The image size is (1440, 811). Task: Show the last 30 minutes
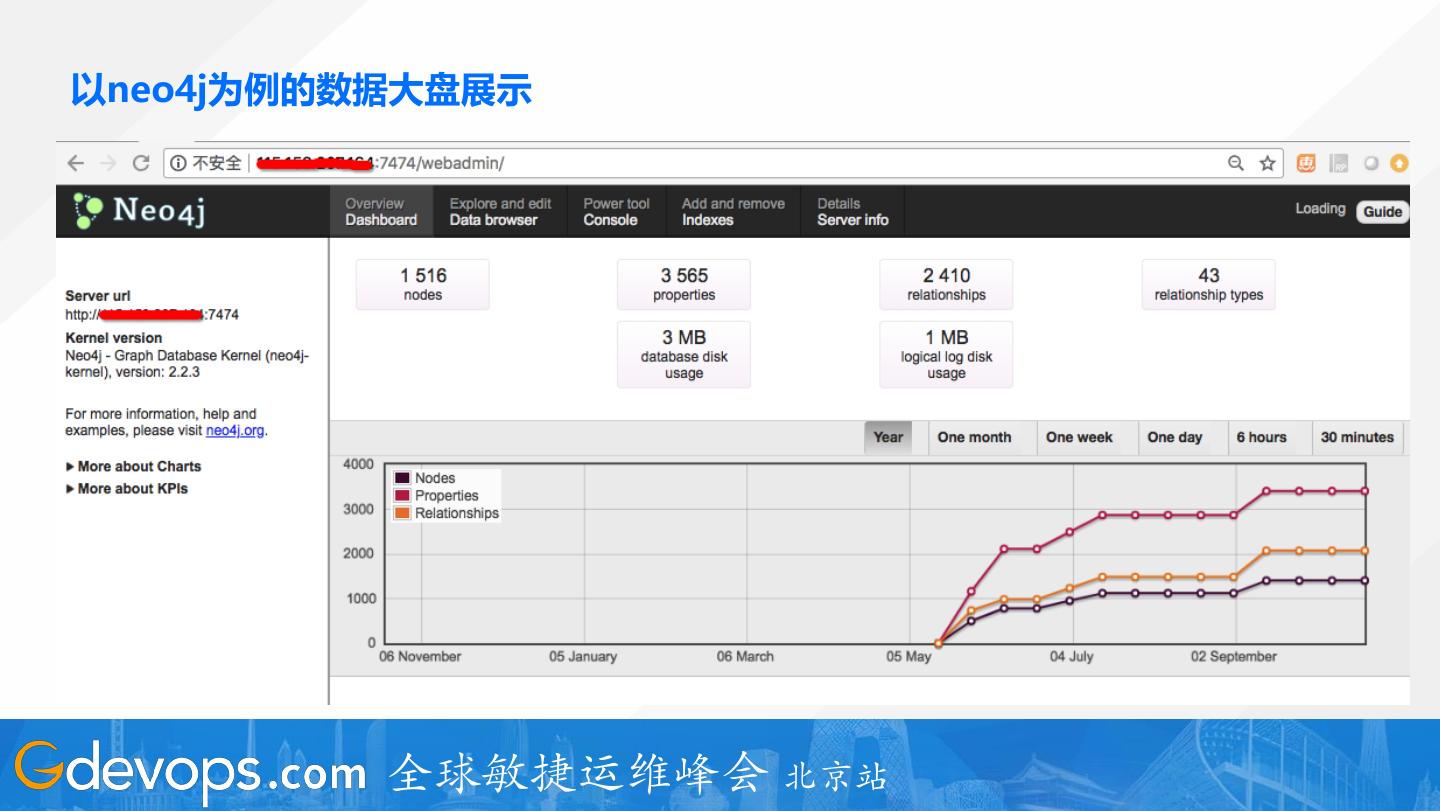pos(1357,437)
